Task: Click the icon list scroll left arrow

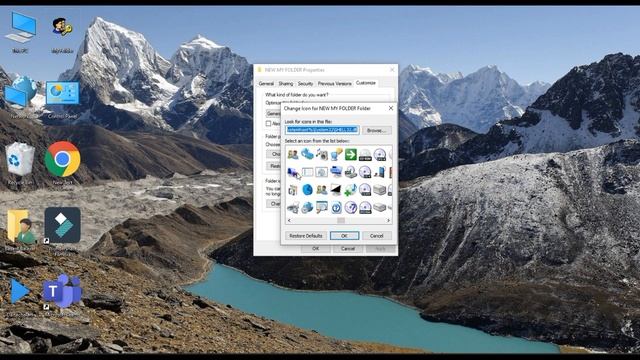Action: [x=289, y=220]
